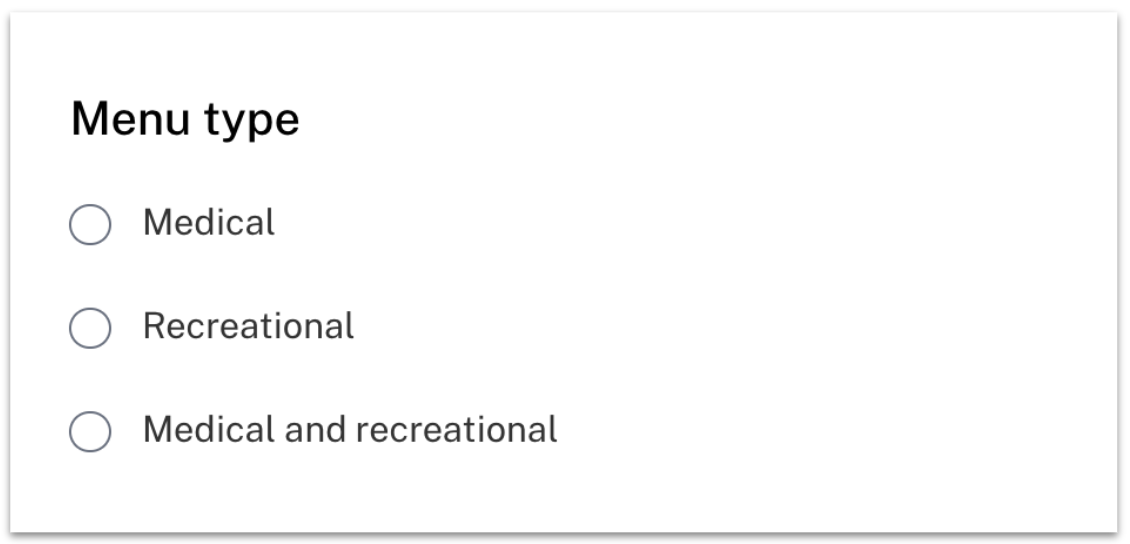Choose Medical and recreational menu type
The width and height of the screenshot is (1130, 544).
tap(90, 432)
